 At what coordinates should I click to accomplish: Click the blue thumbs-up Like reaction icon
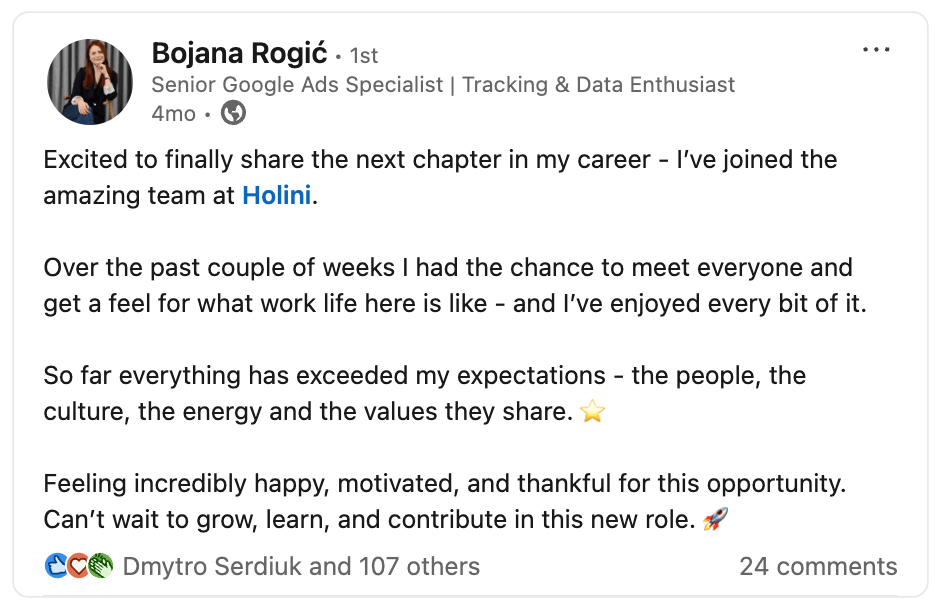pos(56,567)
